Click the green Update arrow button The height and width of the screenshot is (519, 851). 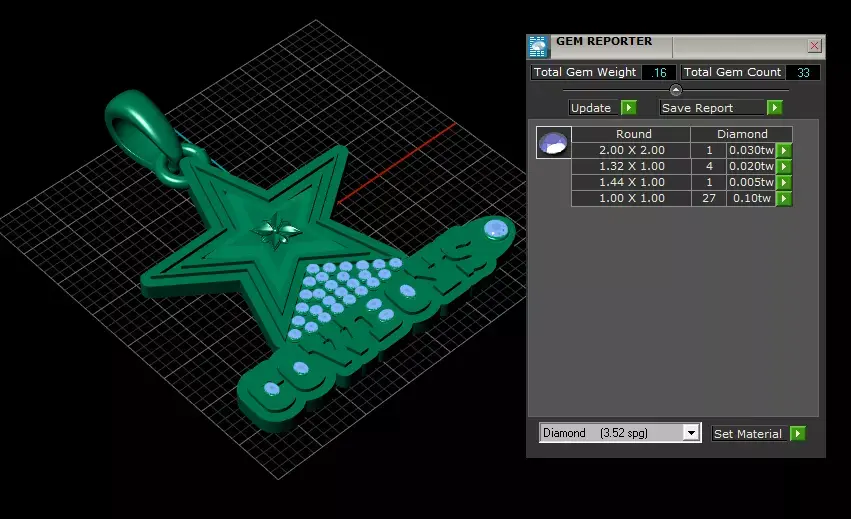[628, 107]
